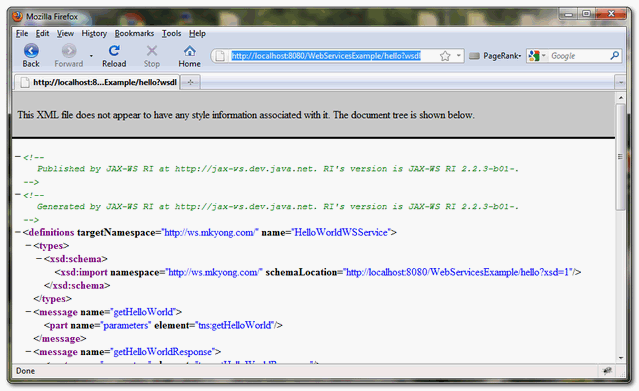
Task: Open the back/forward history dropdown arrow
Action: [x=91, y=56]
